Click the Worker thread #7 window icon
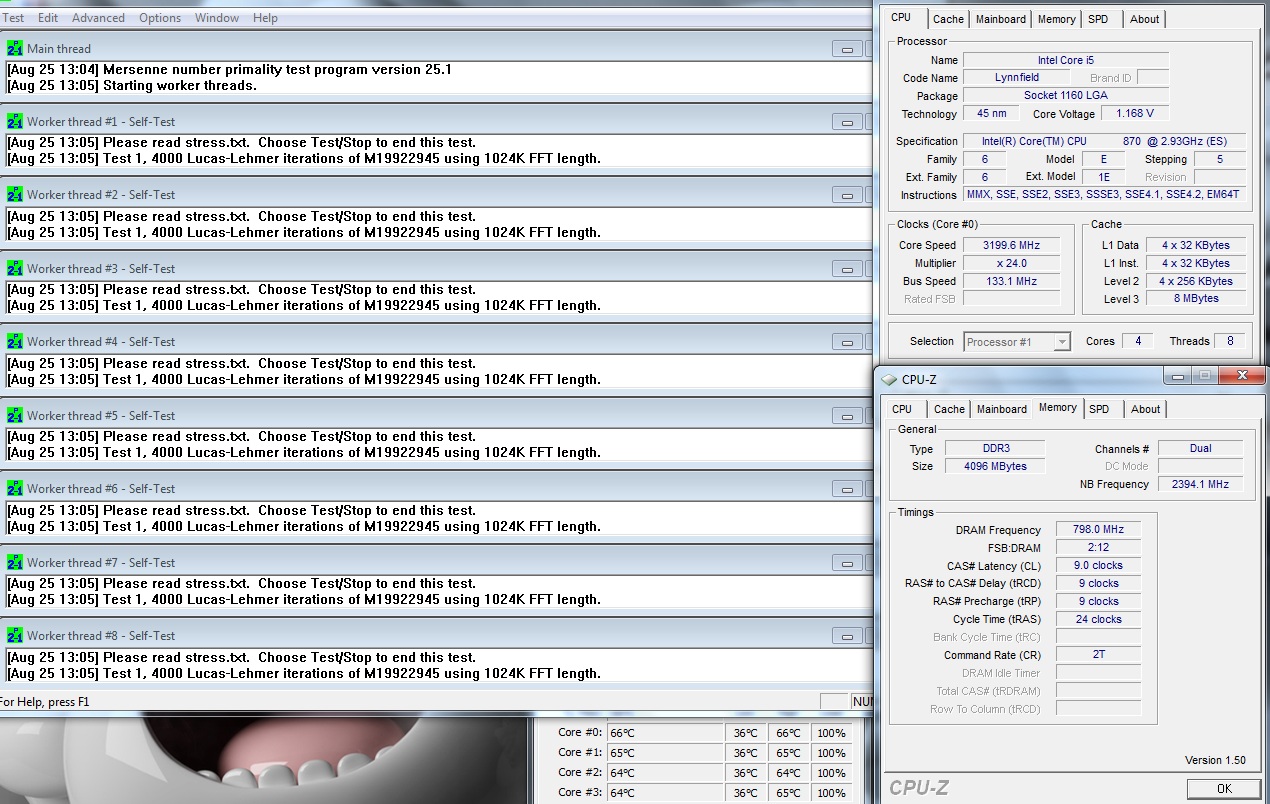This screenshot has height=804, width=1270. coord(15,562)
